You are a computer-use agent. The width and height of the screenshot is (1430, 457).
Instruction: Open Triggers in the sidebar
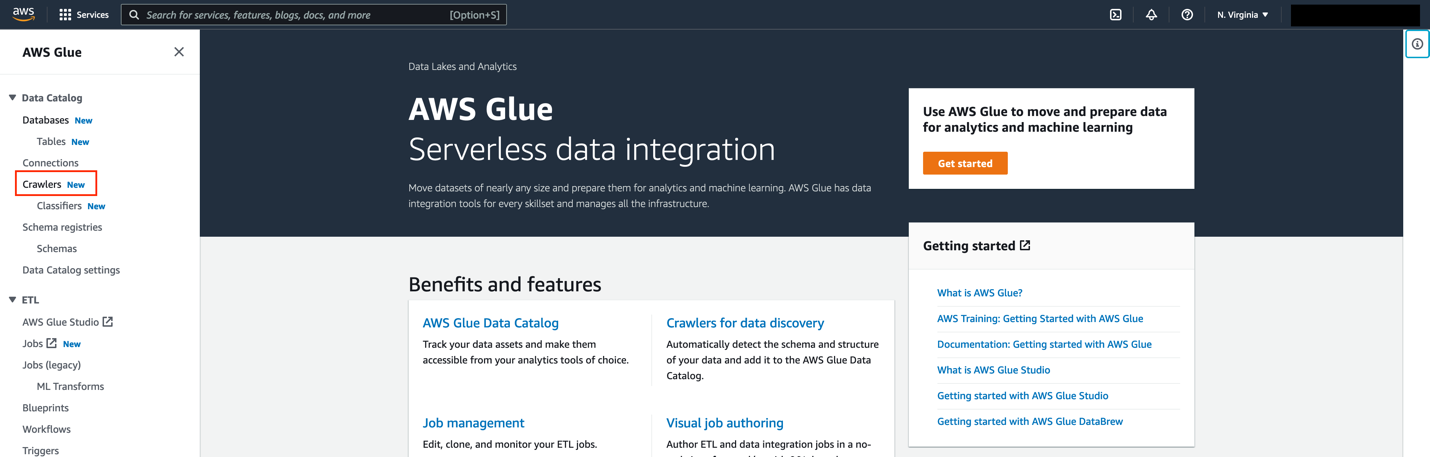(x=40, y=451)
